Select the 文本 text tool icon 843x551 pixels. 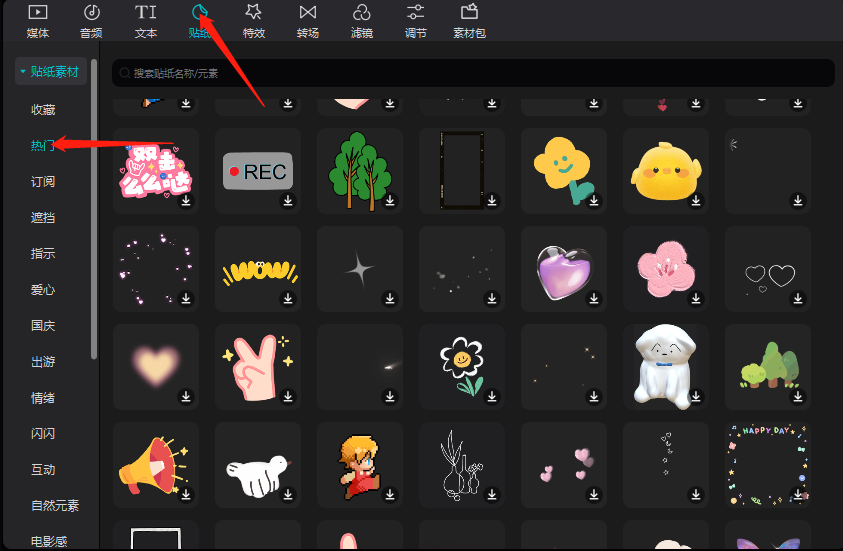[146, 13]
